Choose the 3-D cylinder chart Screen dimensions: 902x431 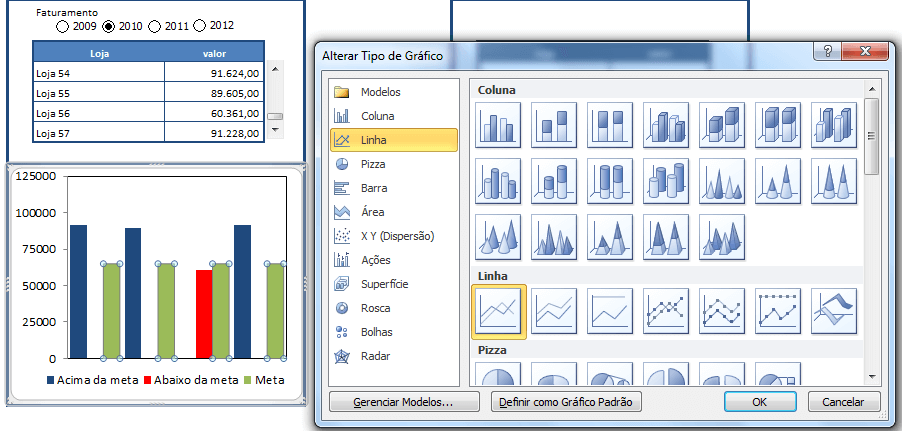(x=666, y=181)
